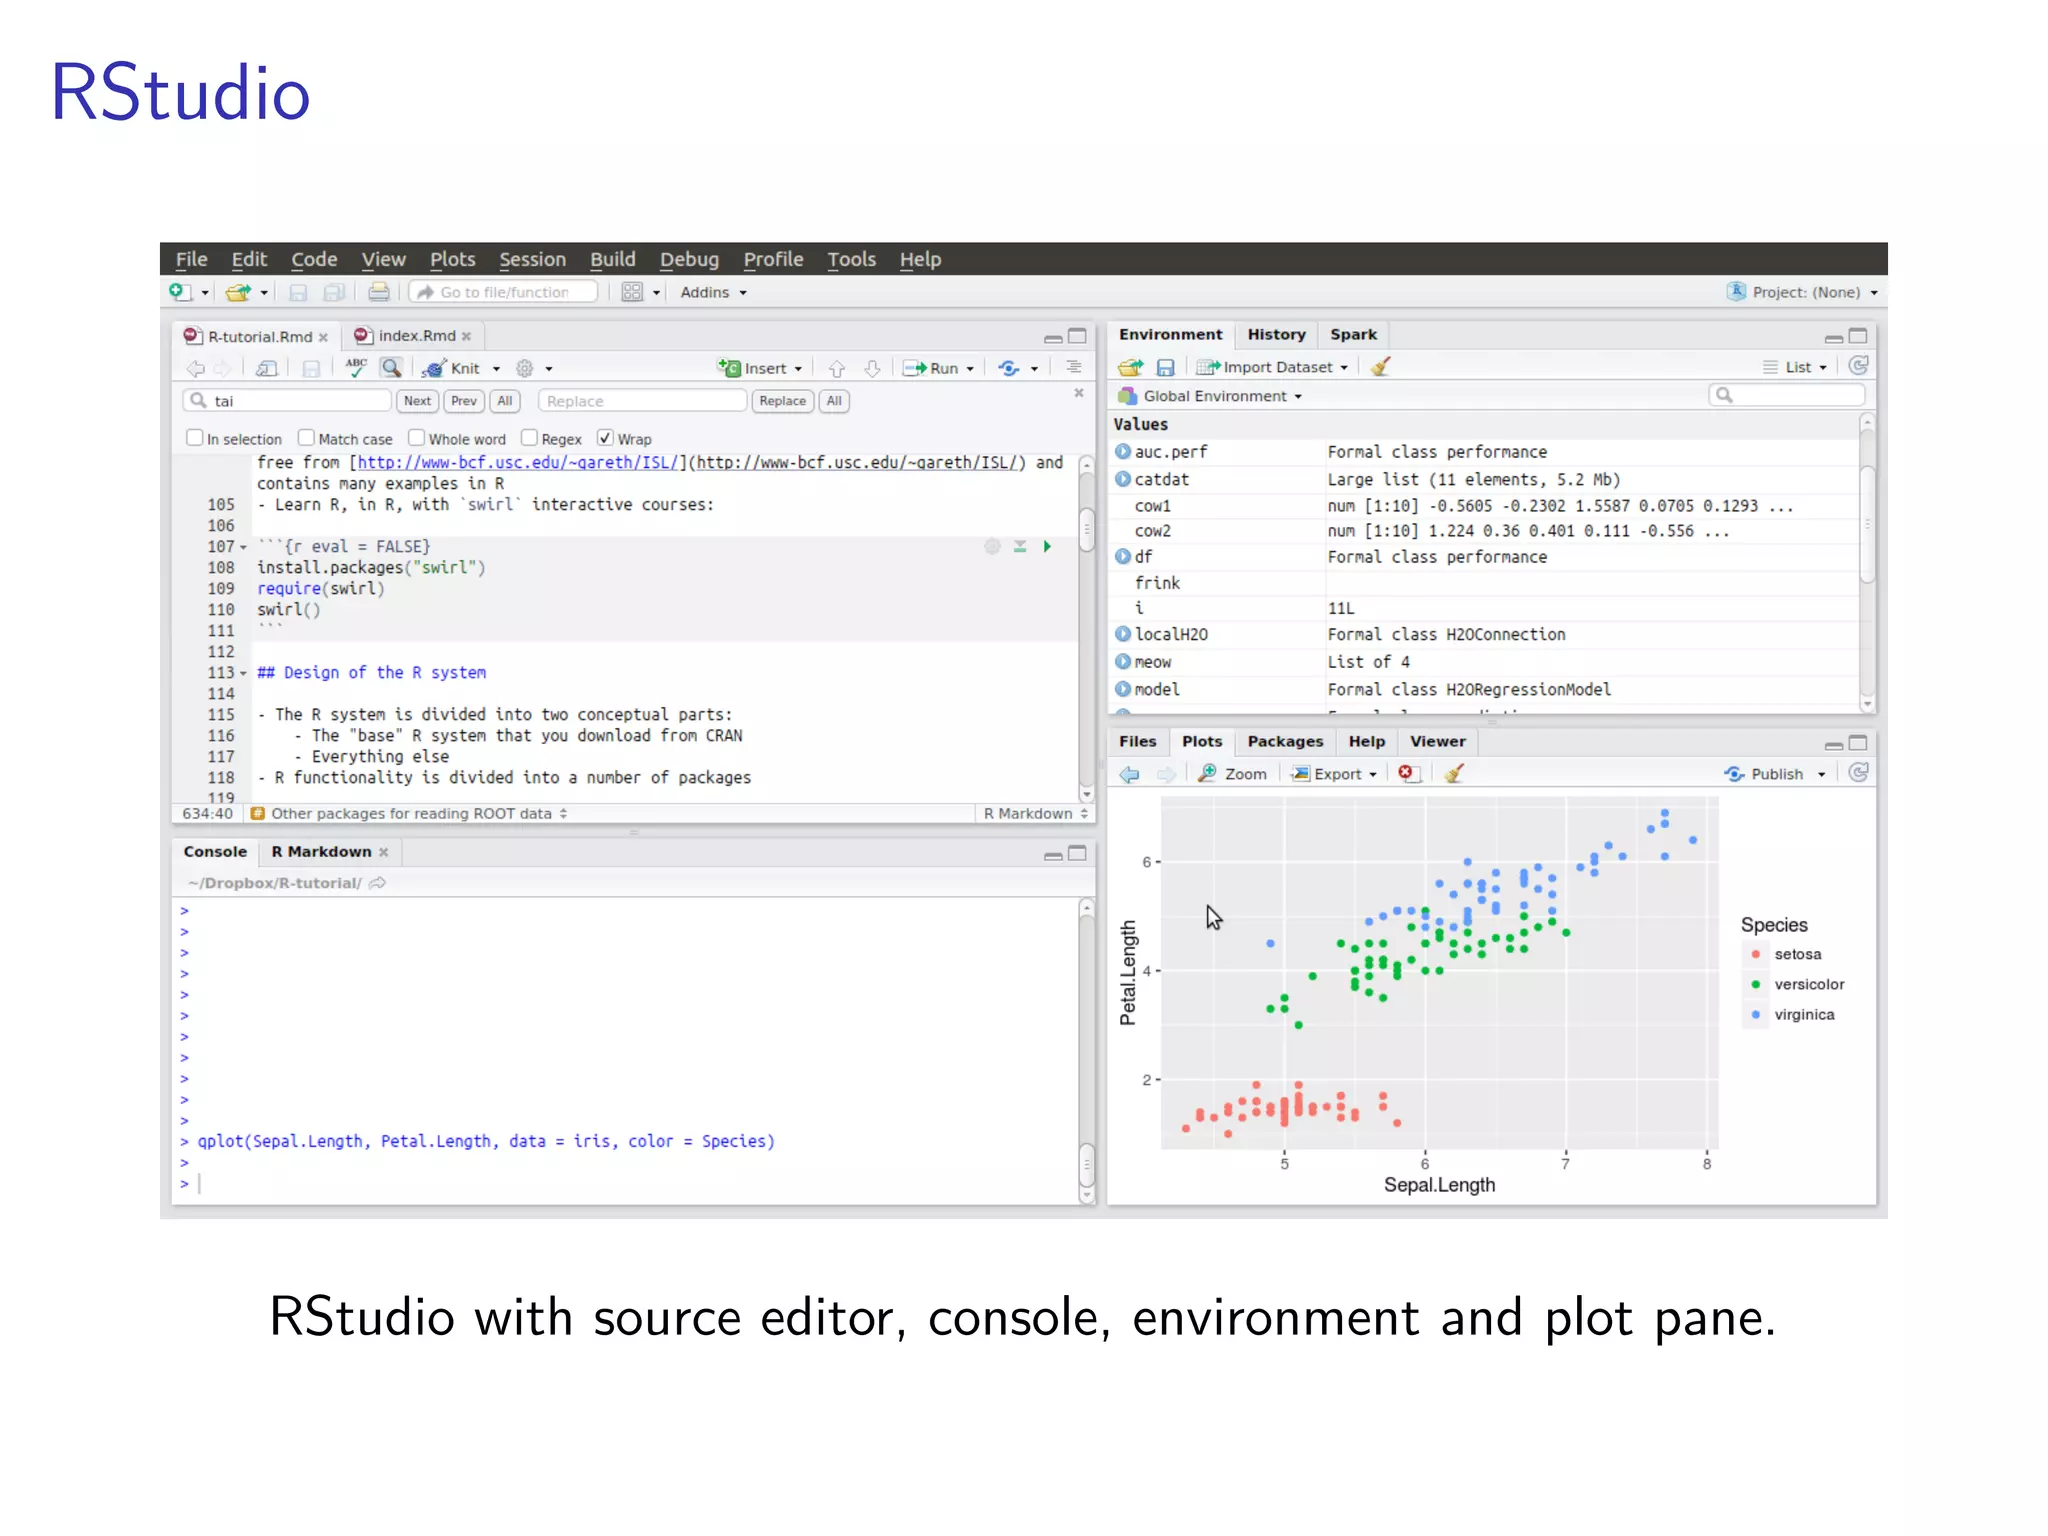2048x1536 pixels.
Task: Switch to the R Markdown console tab
Action: pos(321,852)
